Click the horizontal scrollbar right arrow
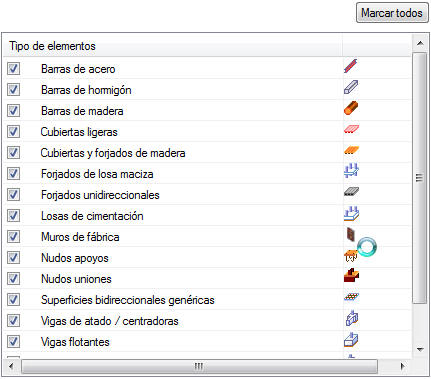Screen dimensions: 431x379 (x=403, y=366)
